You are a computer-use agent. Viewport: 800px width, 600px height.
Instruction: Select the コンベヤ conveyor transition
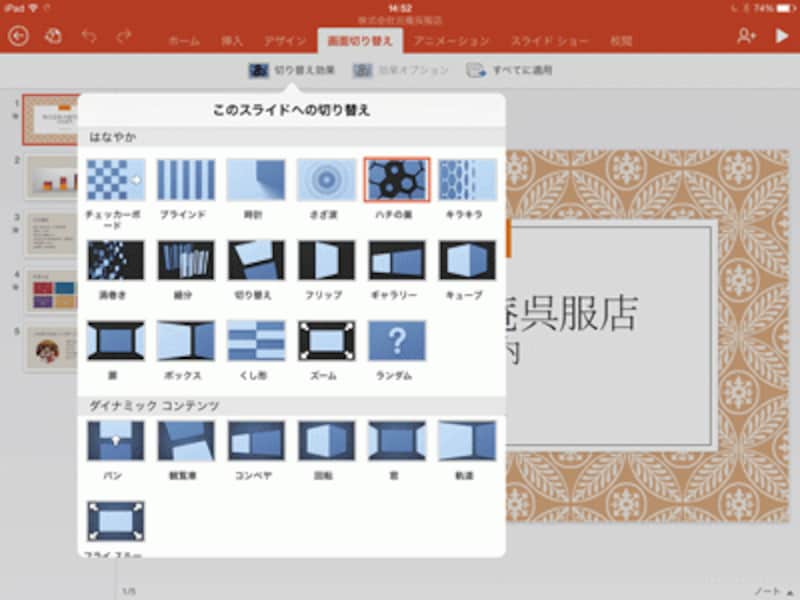256,441
